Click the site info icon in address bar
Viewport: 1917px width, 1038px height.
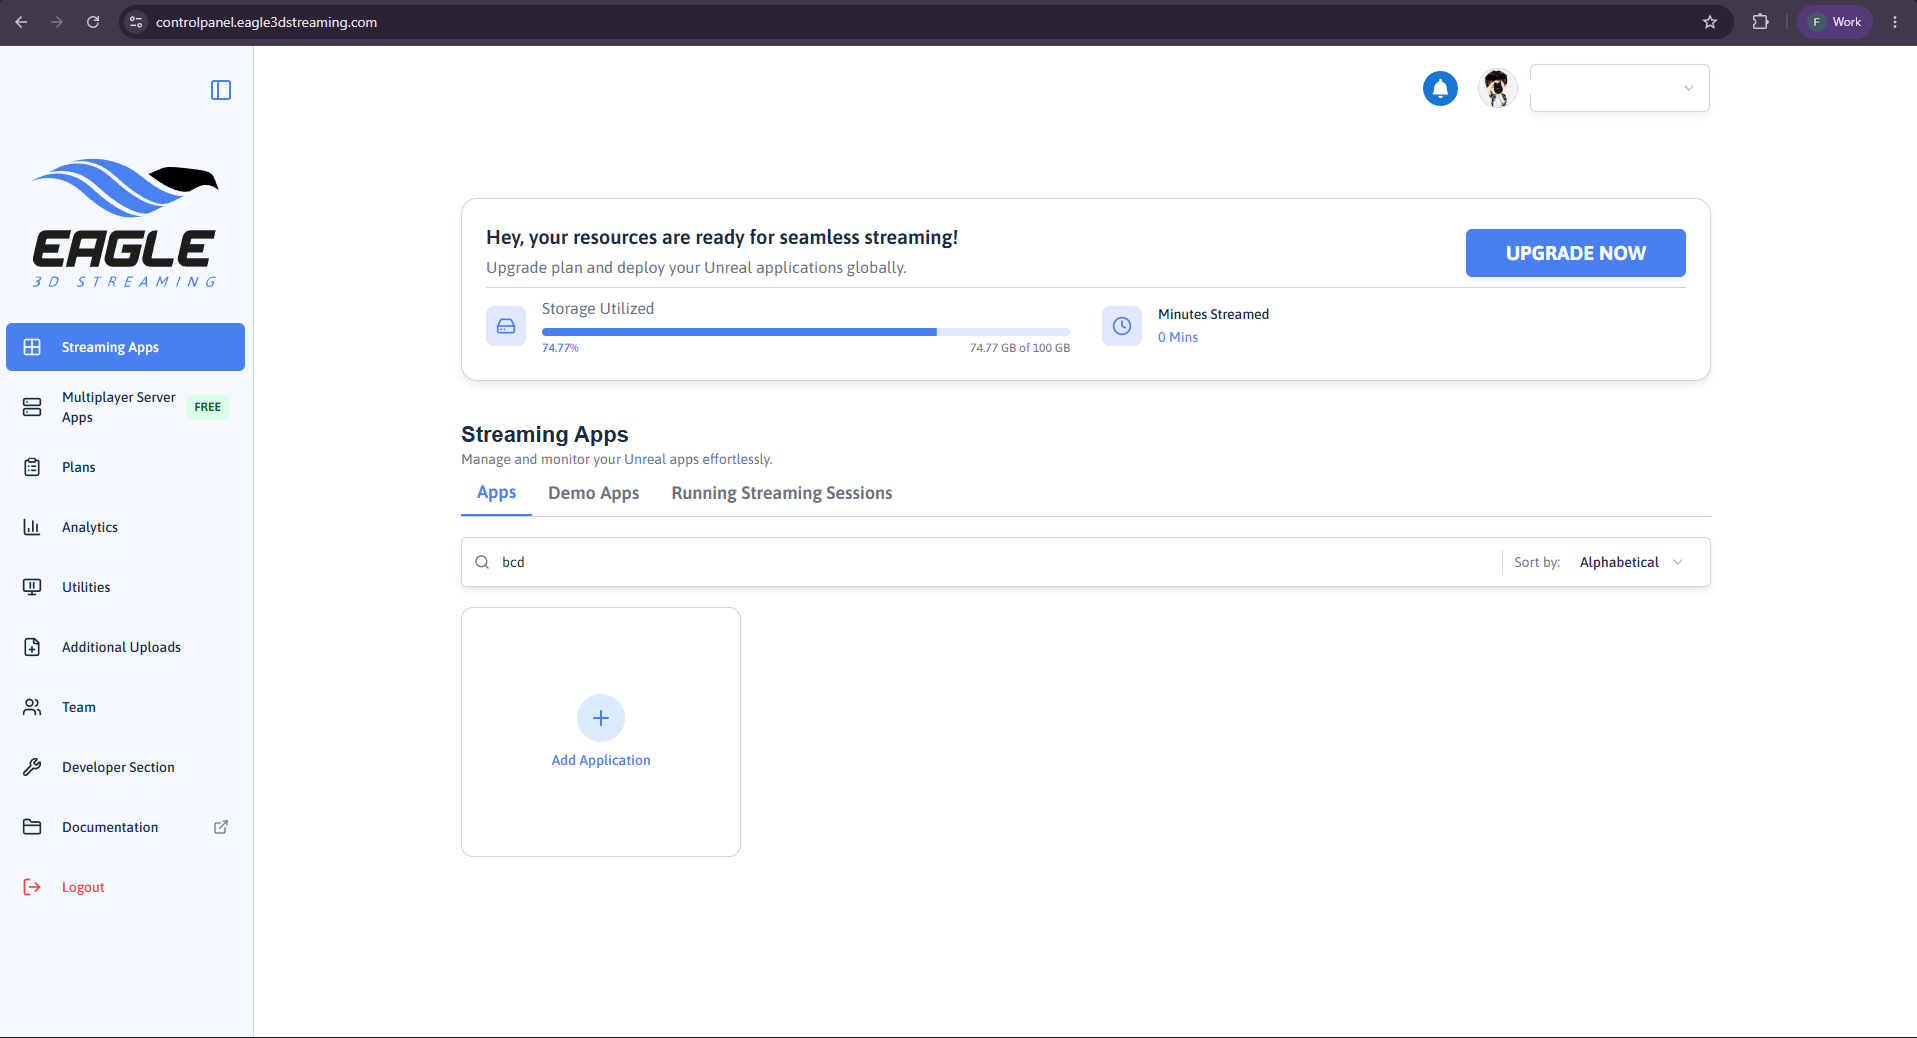(137, 22)
